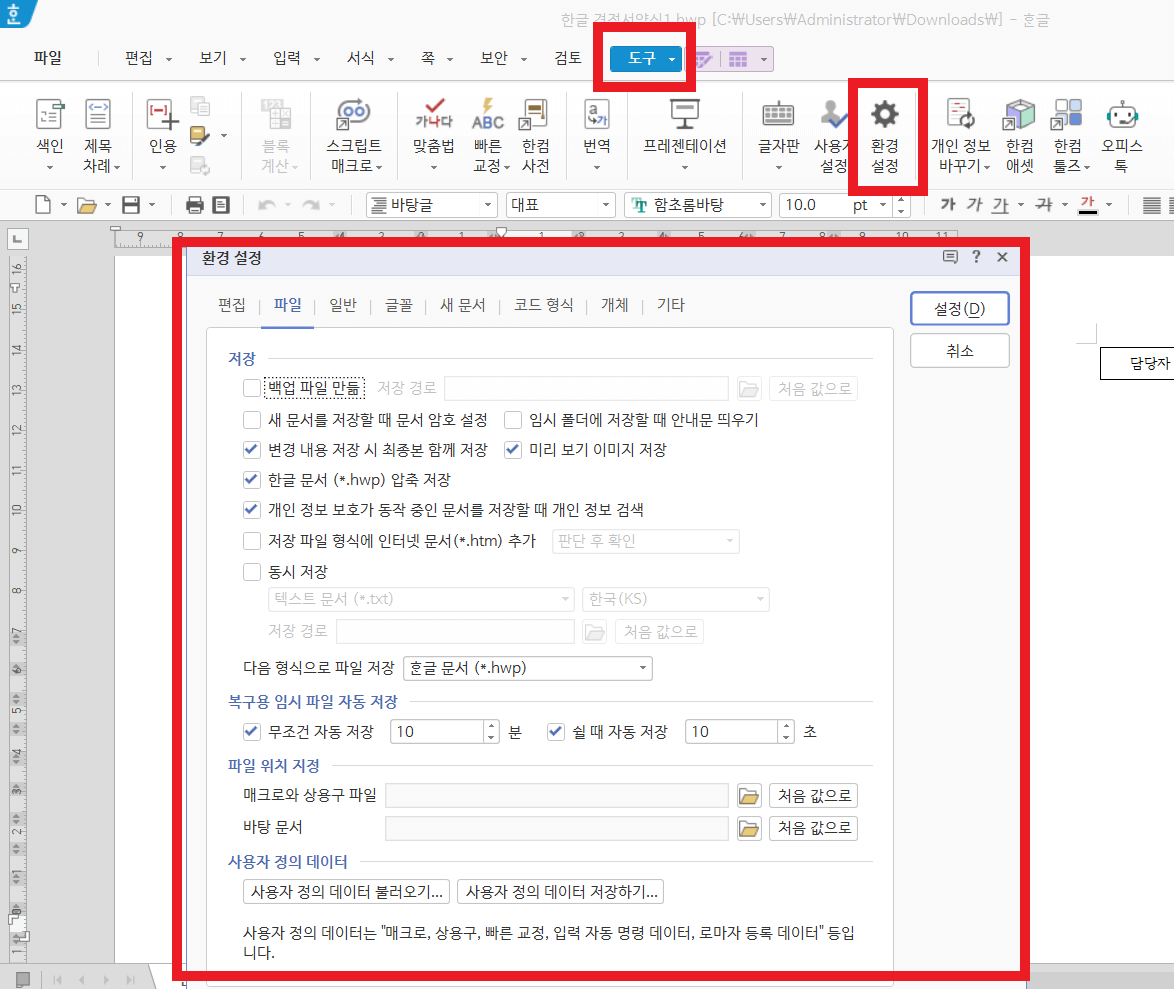Open the 한컴 애셋 tool

tap(1020, 135)
